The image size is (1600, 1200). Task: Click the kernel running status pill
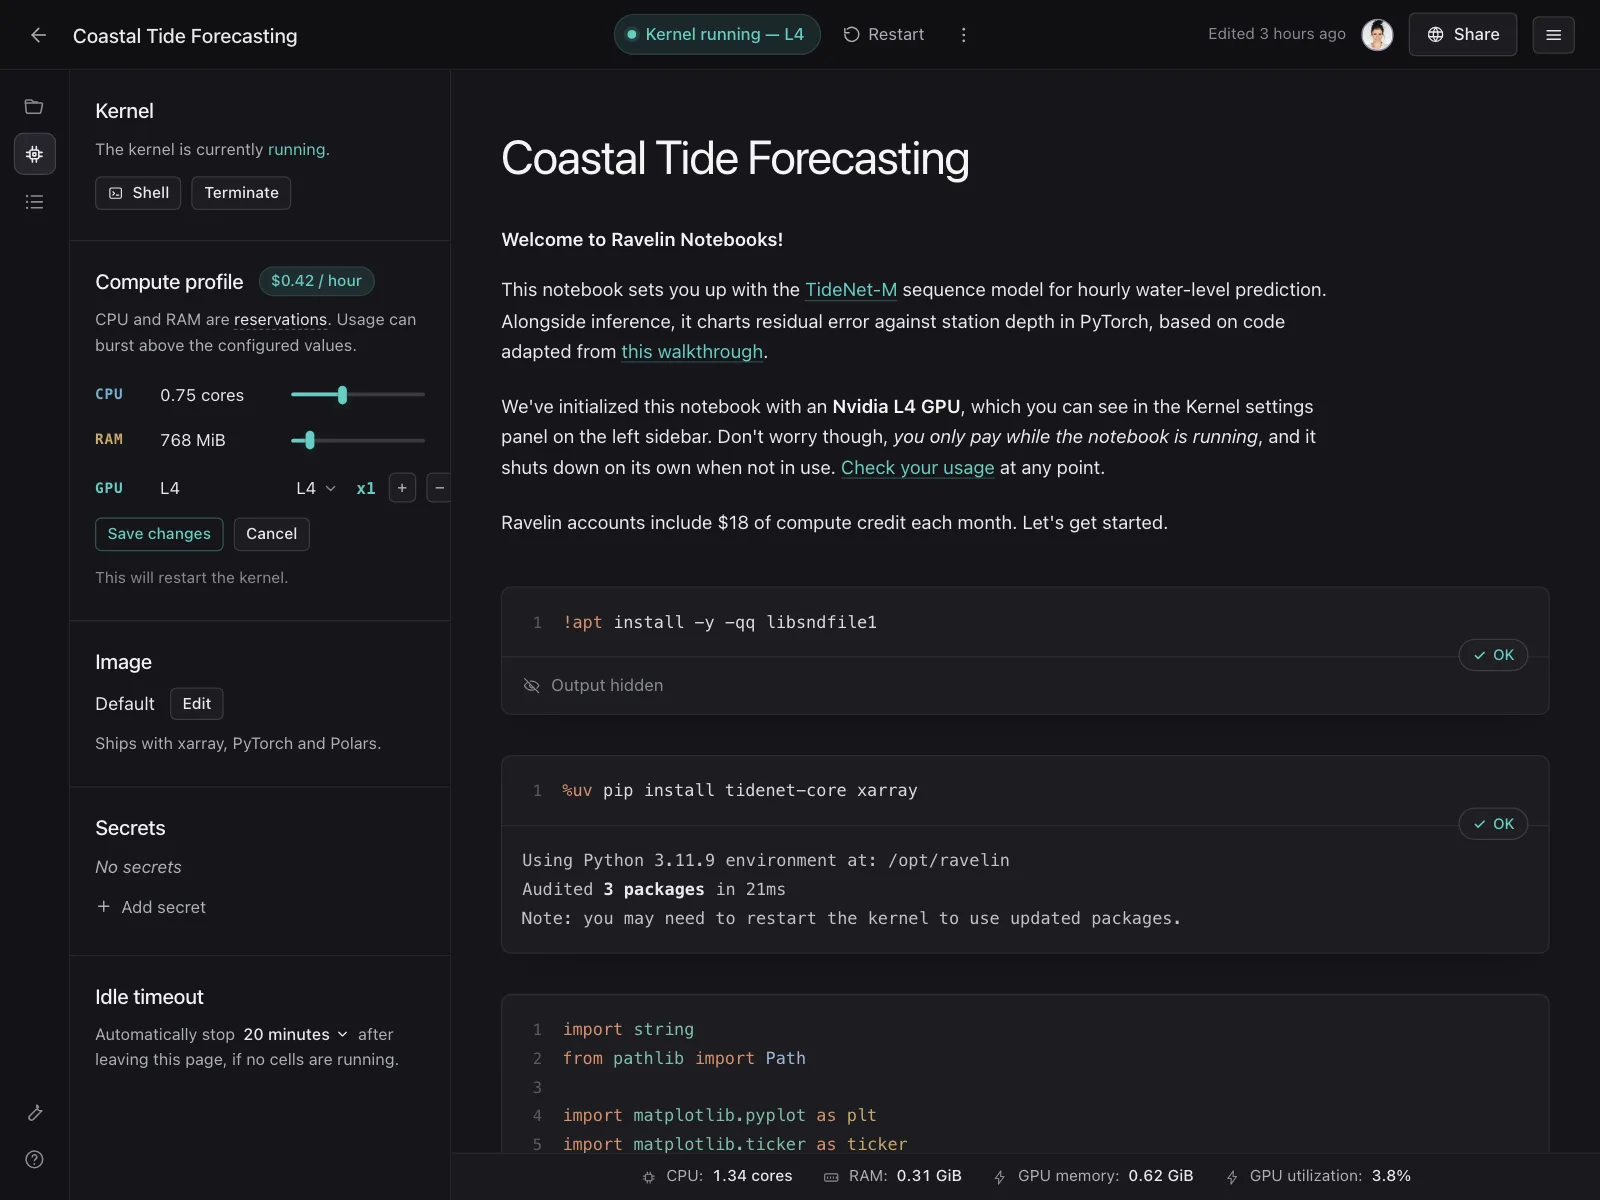coord(717,34)
